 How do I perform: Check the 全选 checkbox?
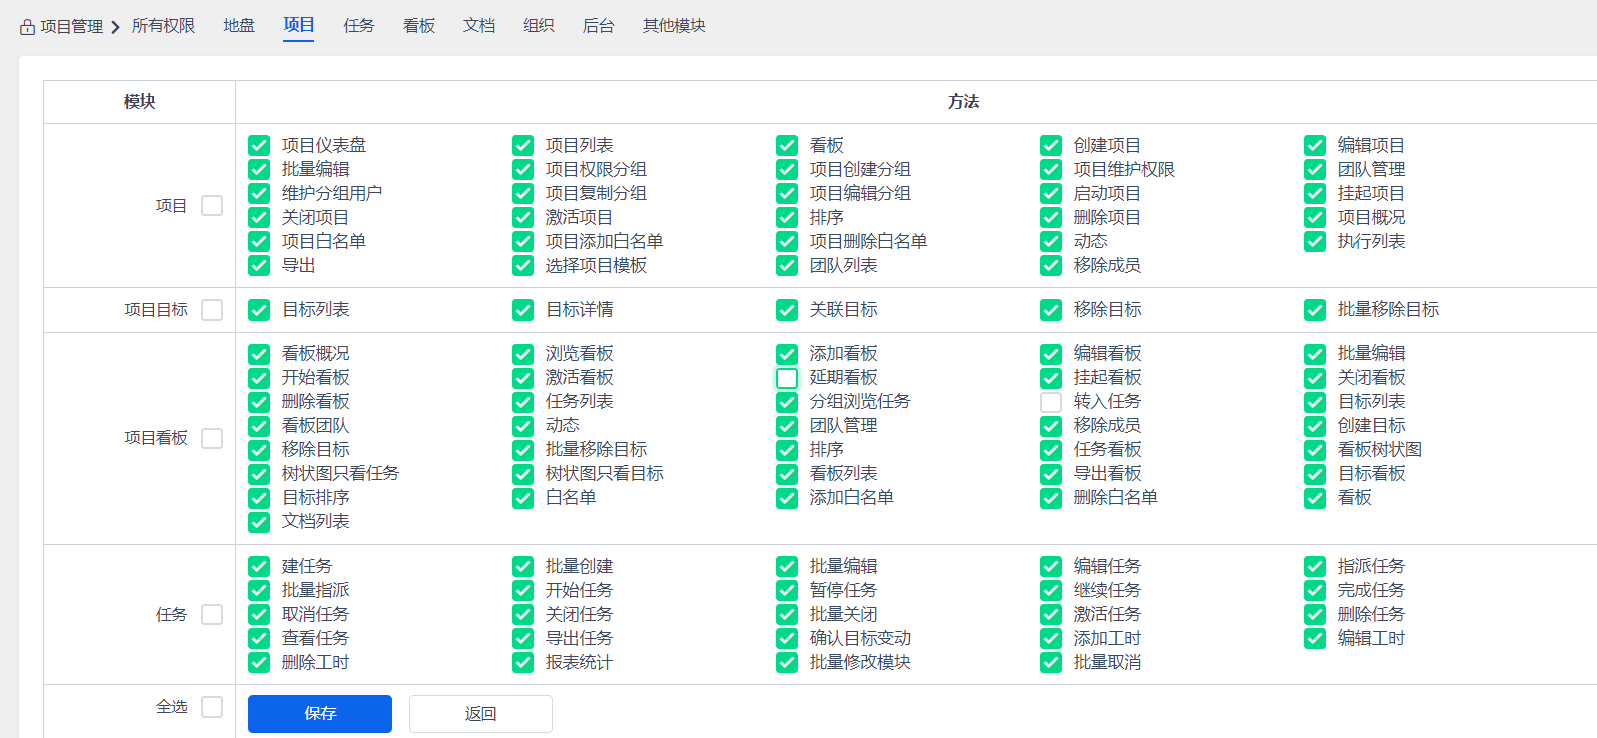click(212, 707)
